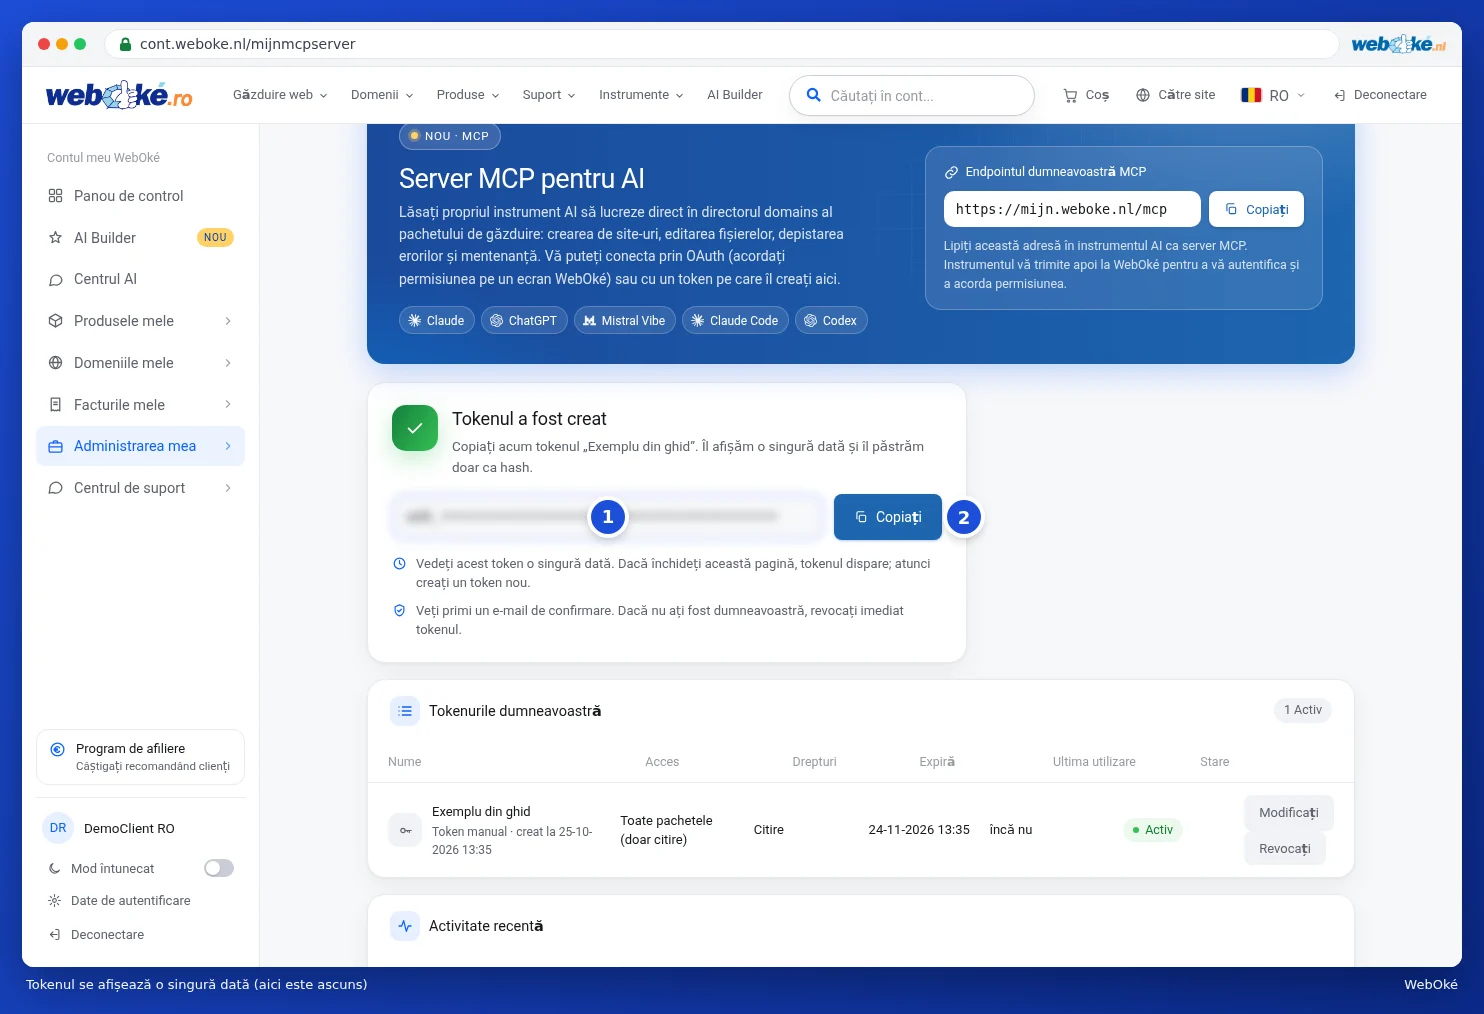Click the Mistral Vibe chip
The image size is (1484, 1014).
[x=625, y=321]
